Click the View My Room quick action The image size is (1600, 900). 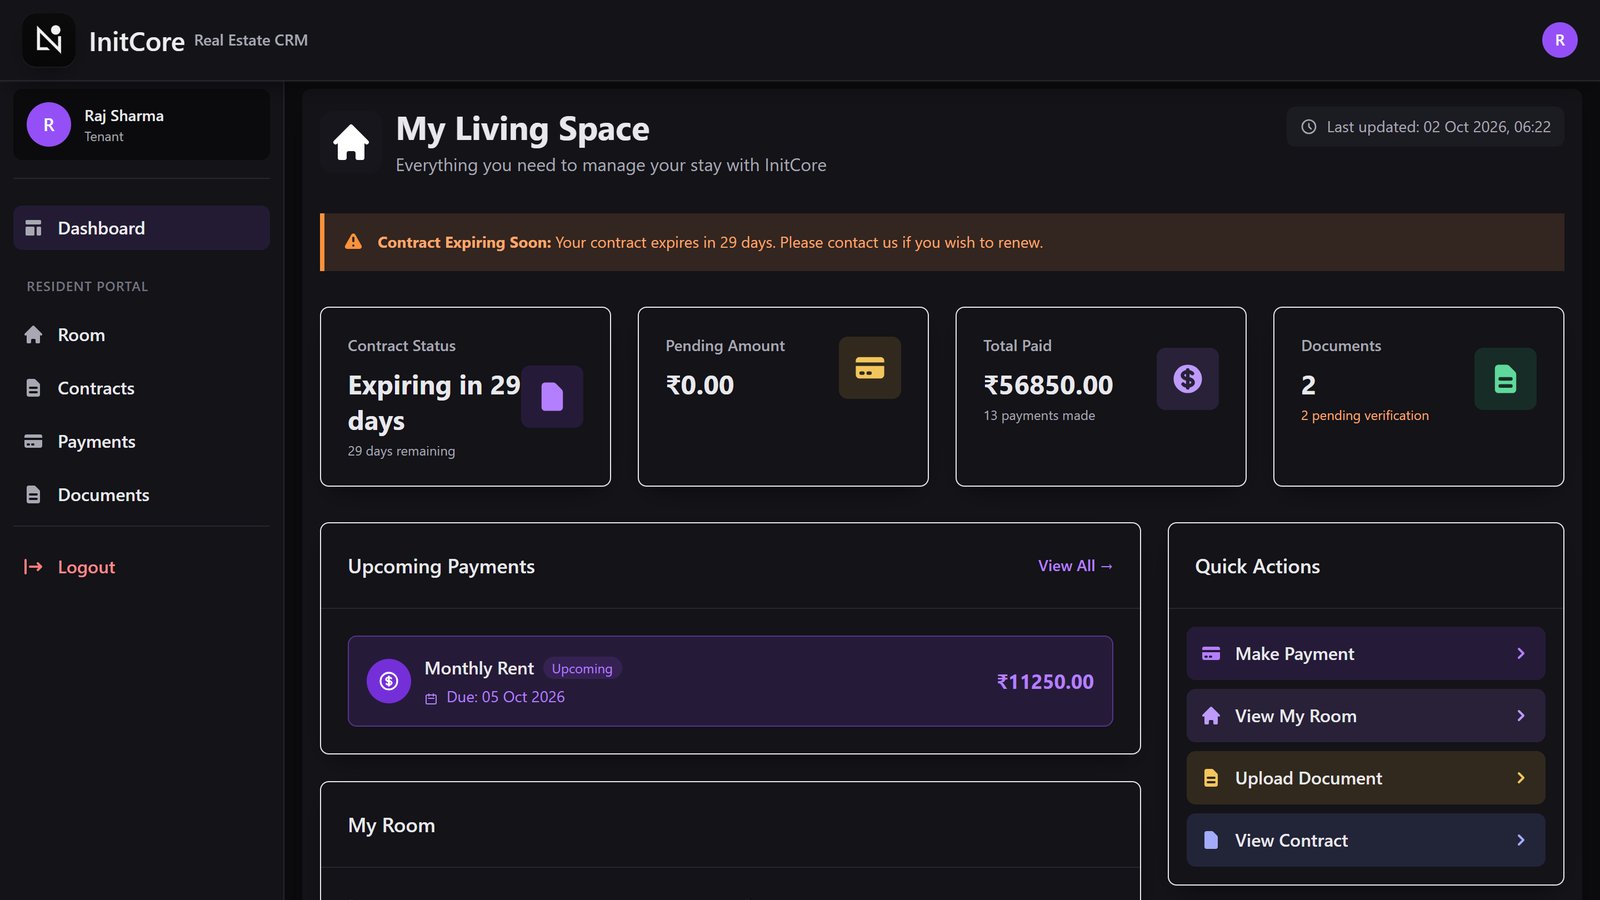click(x=1366, y=716)
